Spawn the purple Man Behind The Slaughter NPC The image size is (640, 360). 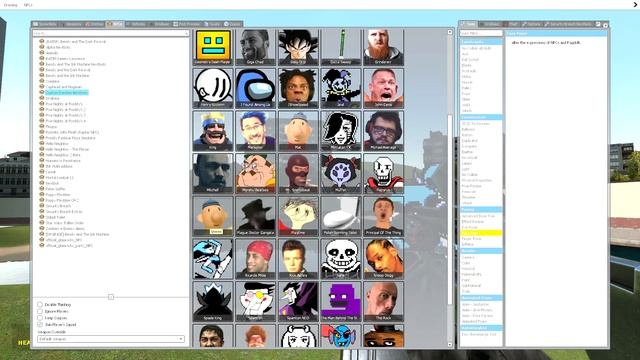point(340,301)
